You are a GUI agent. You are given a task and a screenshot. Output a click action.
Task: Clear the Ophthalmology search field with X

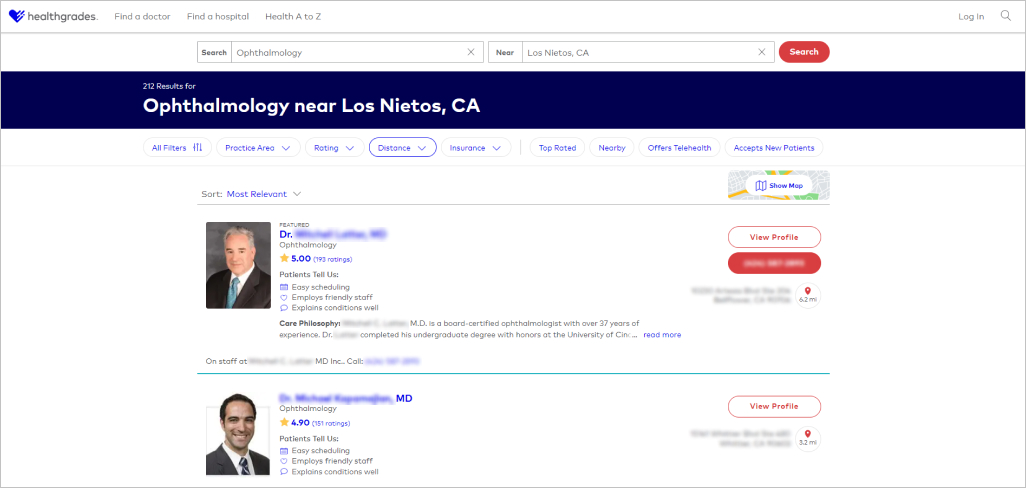click(471, 52)
